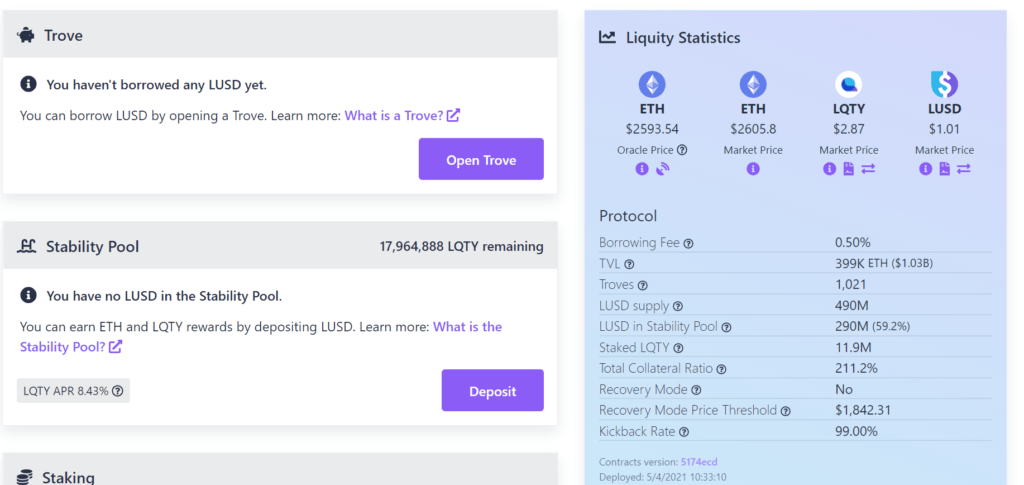Open the 'What is a Trove?' link
This screenshot has width=1024, height=485.
pos(402,116)
